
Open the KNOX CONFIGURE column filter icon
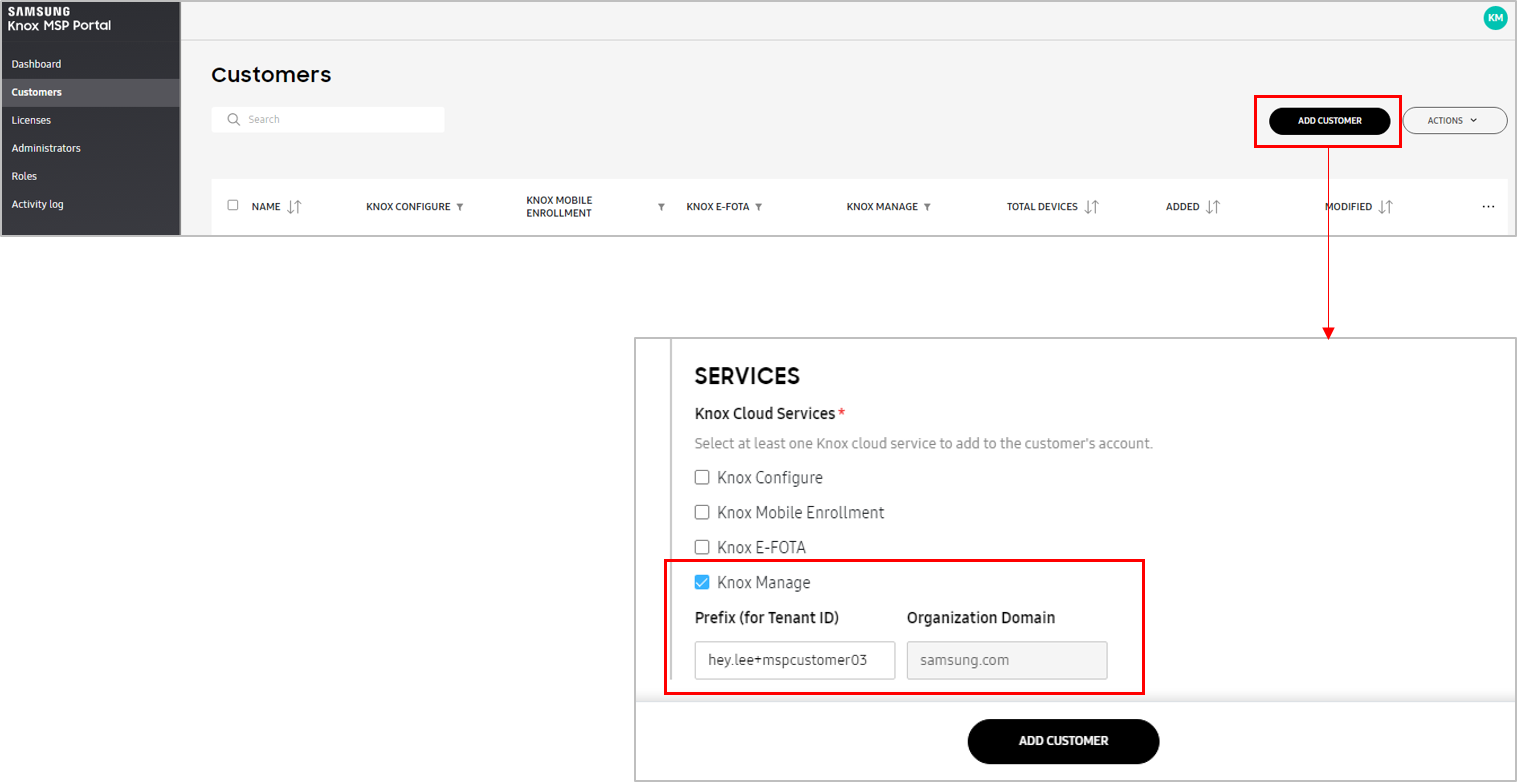tap(460, 206)
